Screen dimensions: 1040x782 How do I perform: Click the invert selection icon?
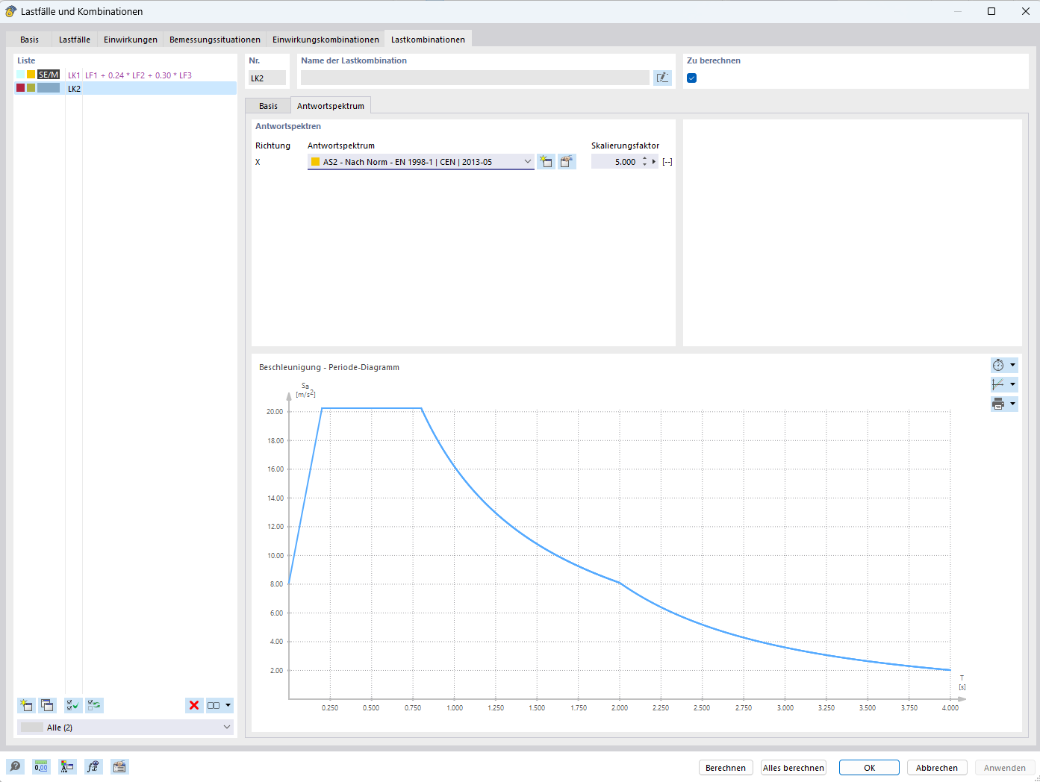[94, 705]
